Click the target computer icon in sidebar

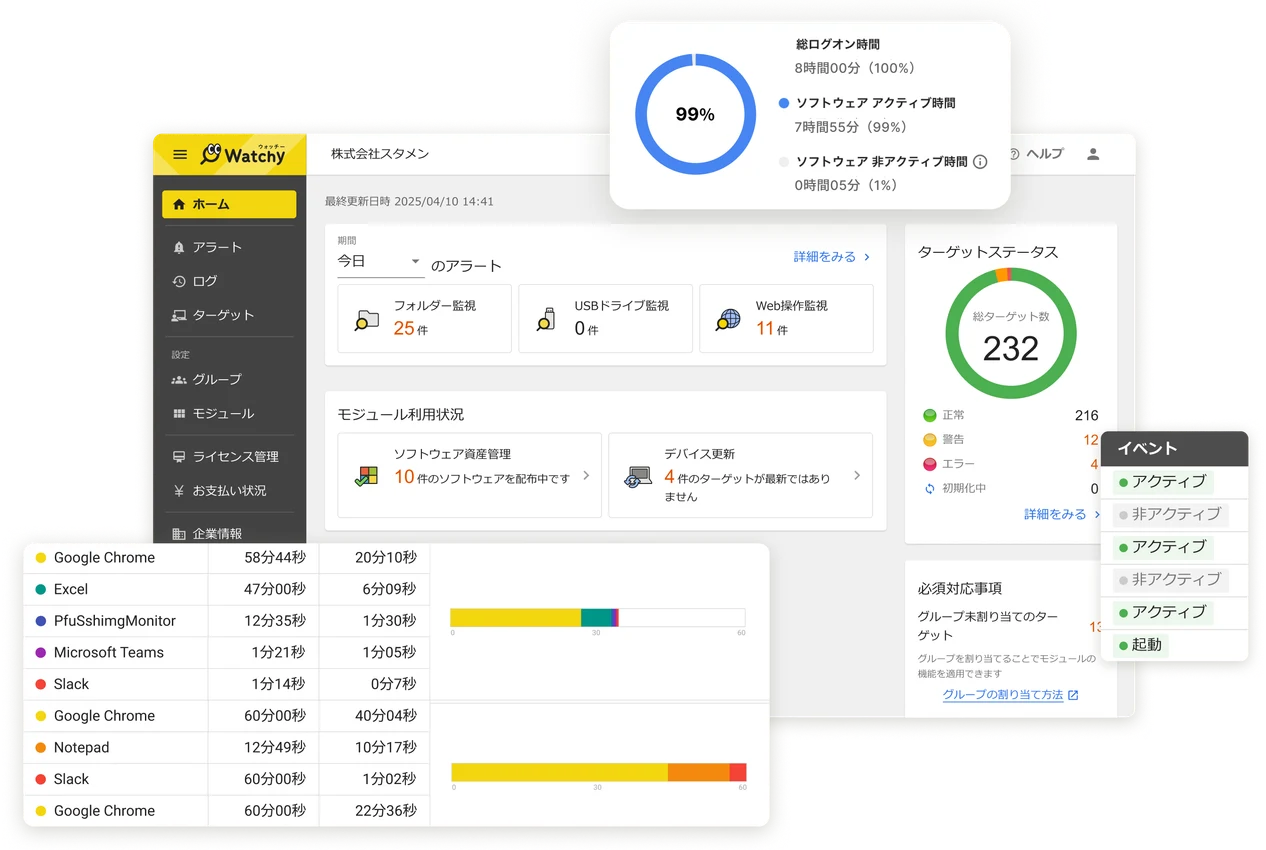[179, 315]
